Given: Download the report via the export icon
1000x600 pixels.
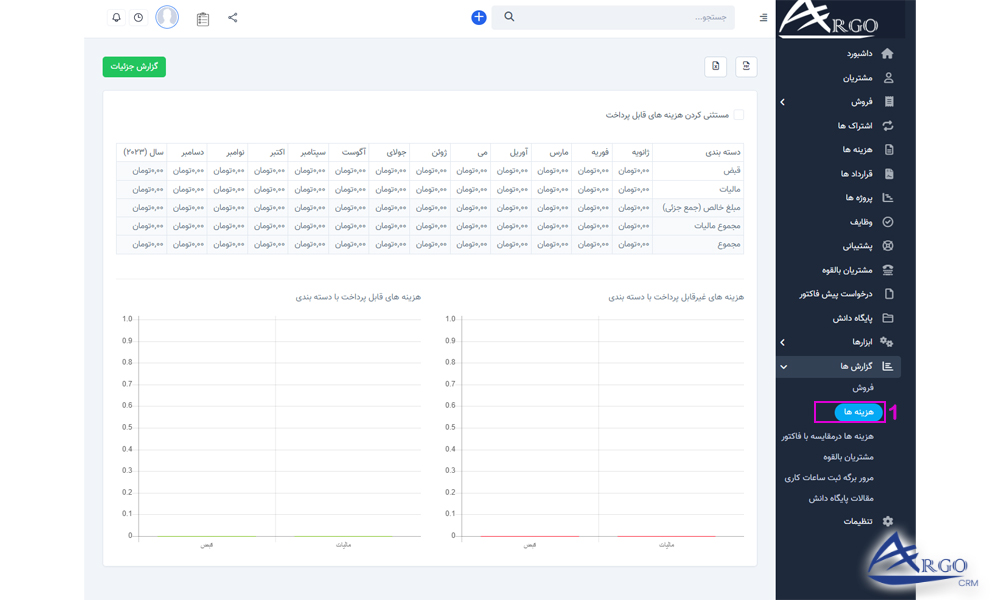Looking at the screenshot, I should point(745,64).
